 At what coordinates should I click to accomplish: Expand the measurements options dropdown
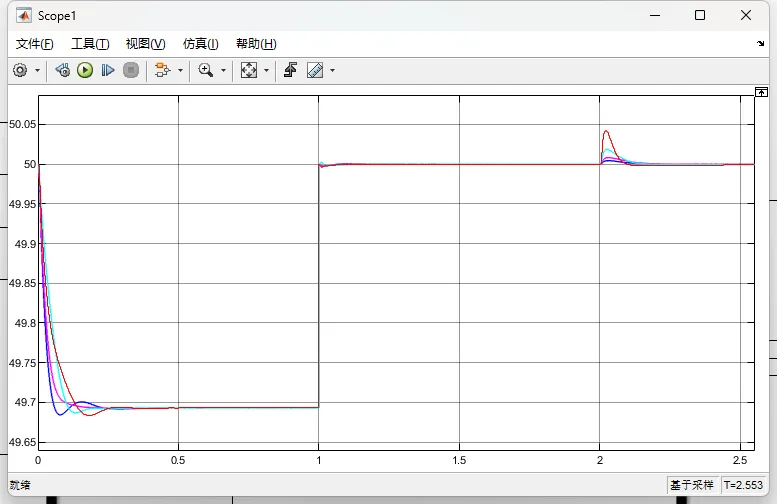point(333,70)
